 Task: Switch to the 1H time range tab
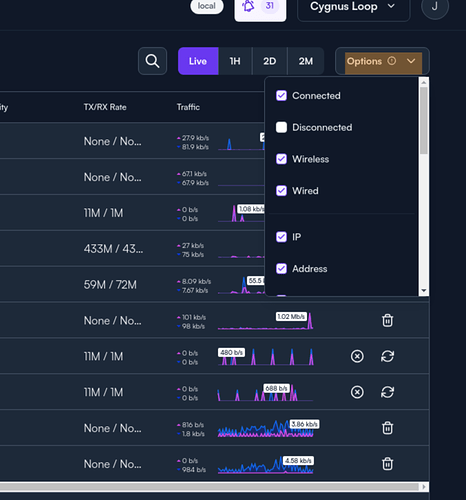pos(235,61)
